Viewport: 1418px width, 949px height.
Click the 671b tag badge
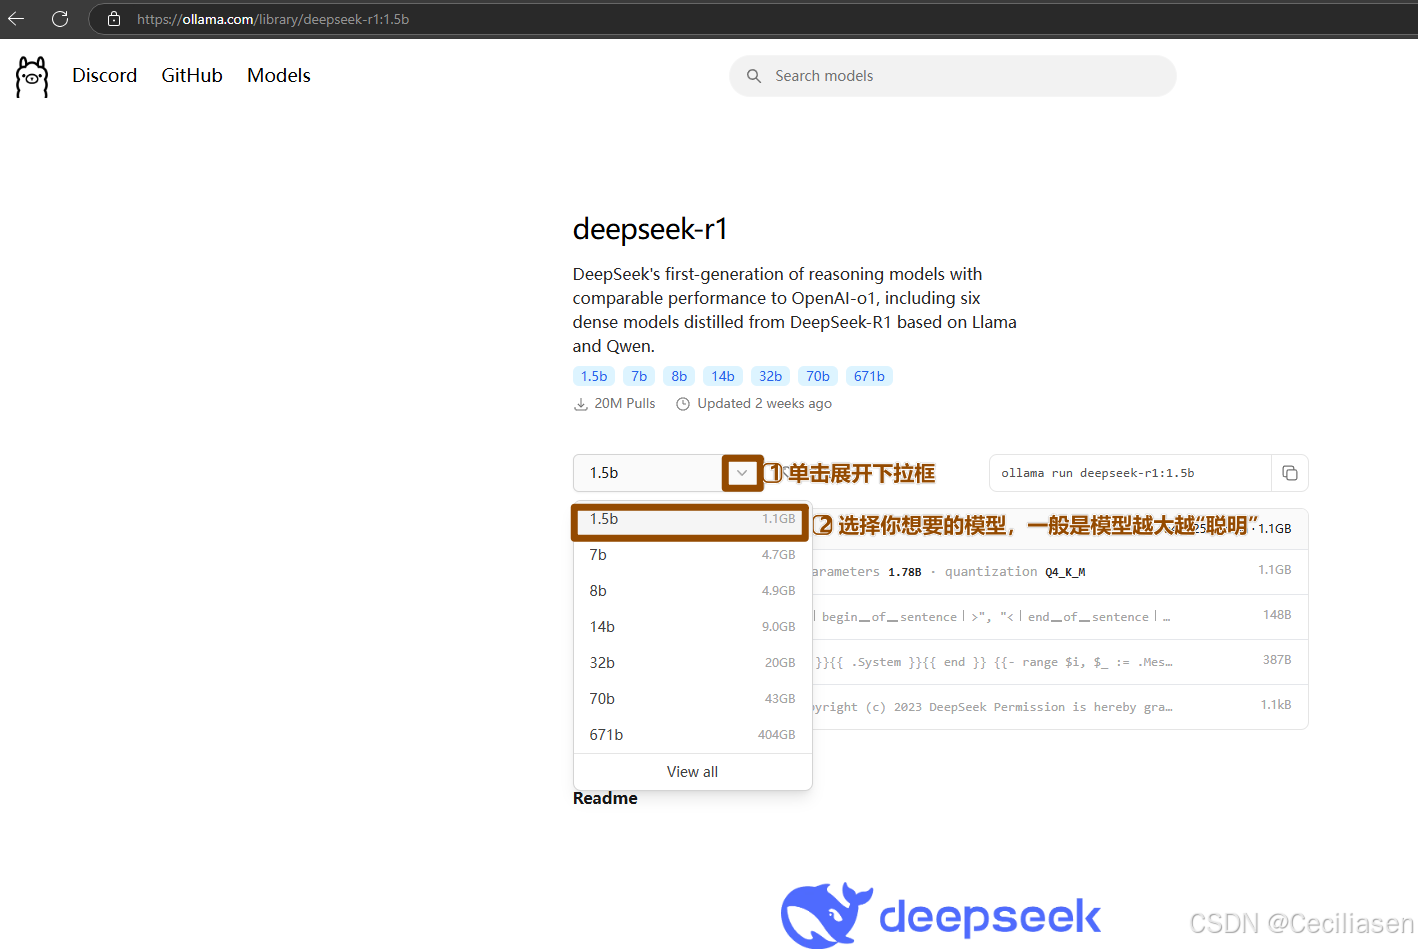point(869,376)
